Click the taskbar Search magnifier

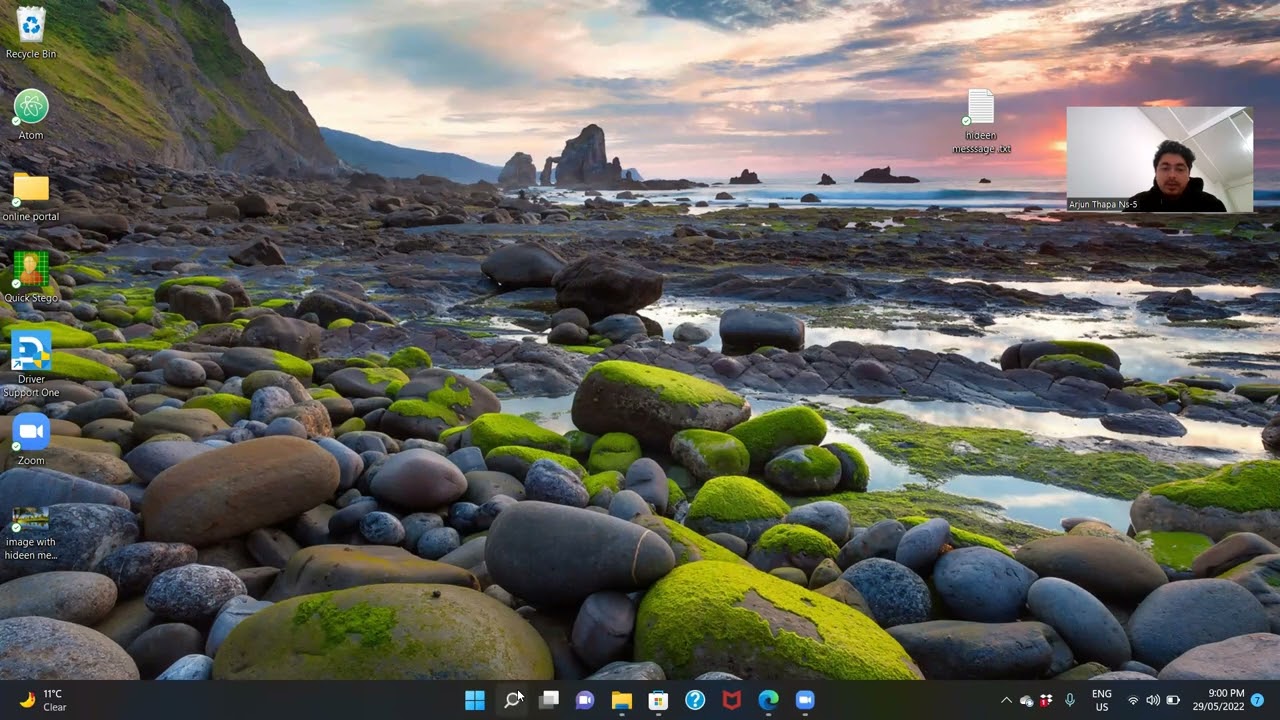pos(512,700)
